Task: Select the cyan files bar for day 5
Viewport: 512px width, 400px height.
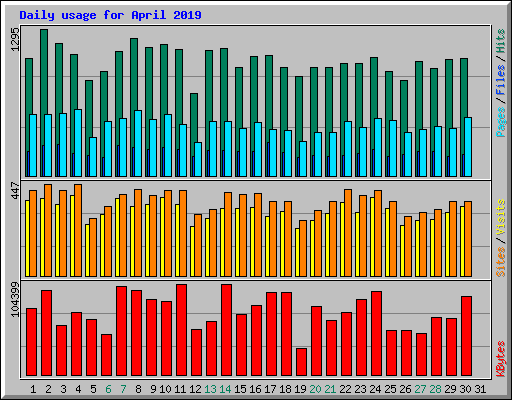Action: (x=93, y=157)
